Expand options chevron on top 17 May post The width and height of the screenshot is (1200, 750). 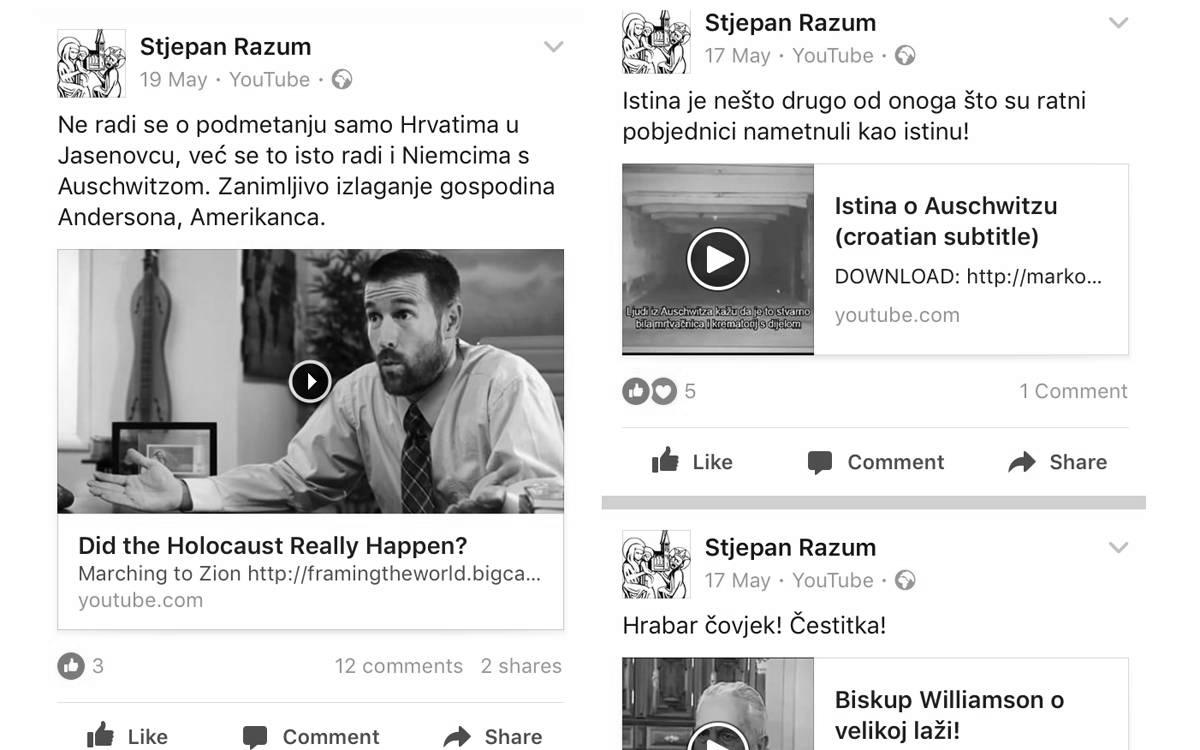[1118, 22]
